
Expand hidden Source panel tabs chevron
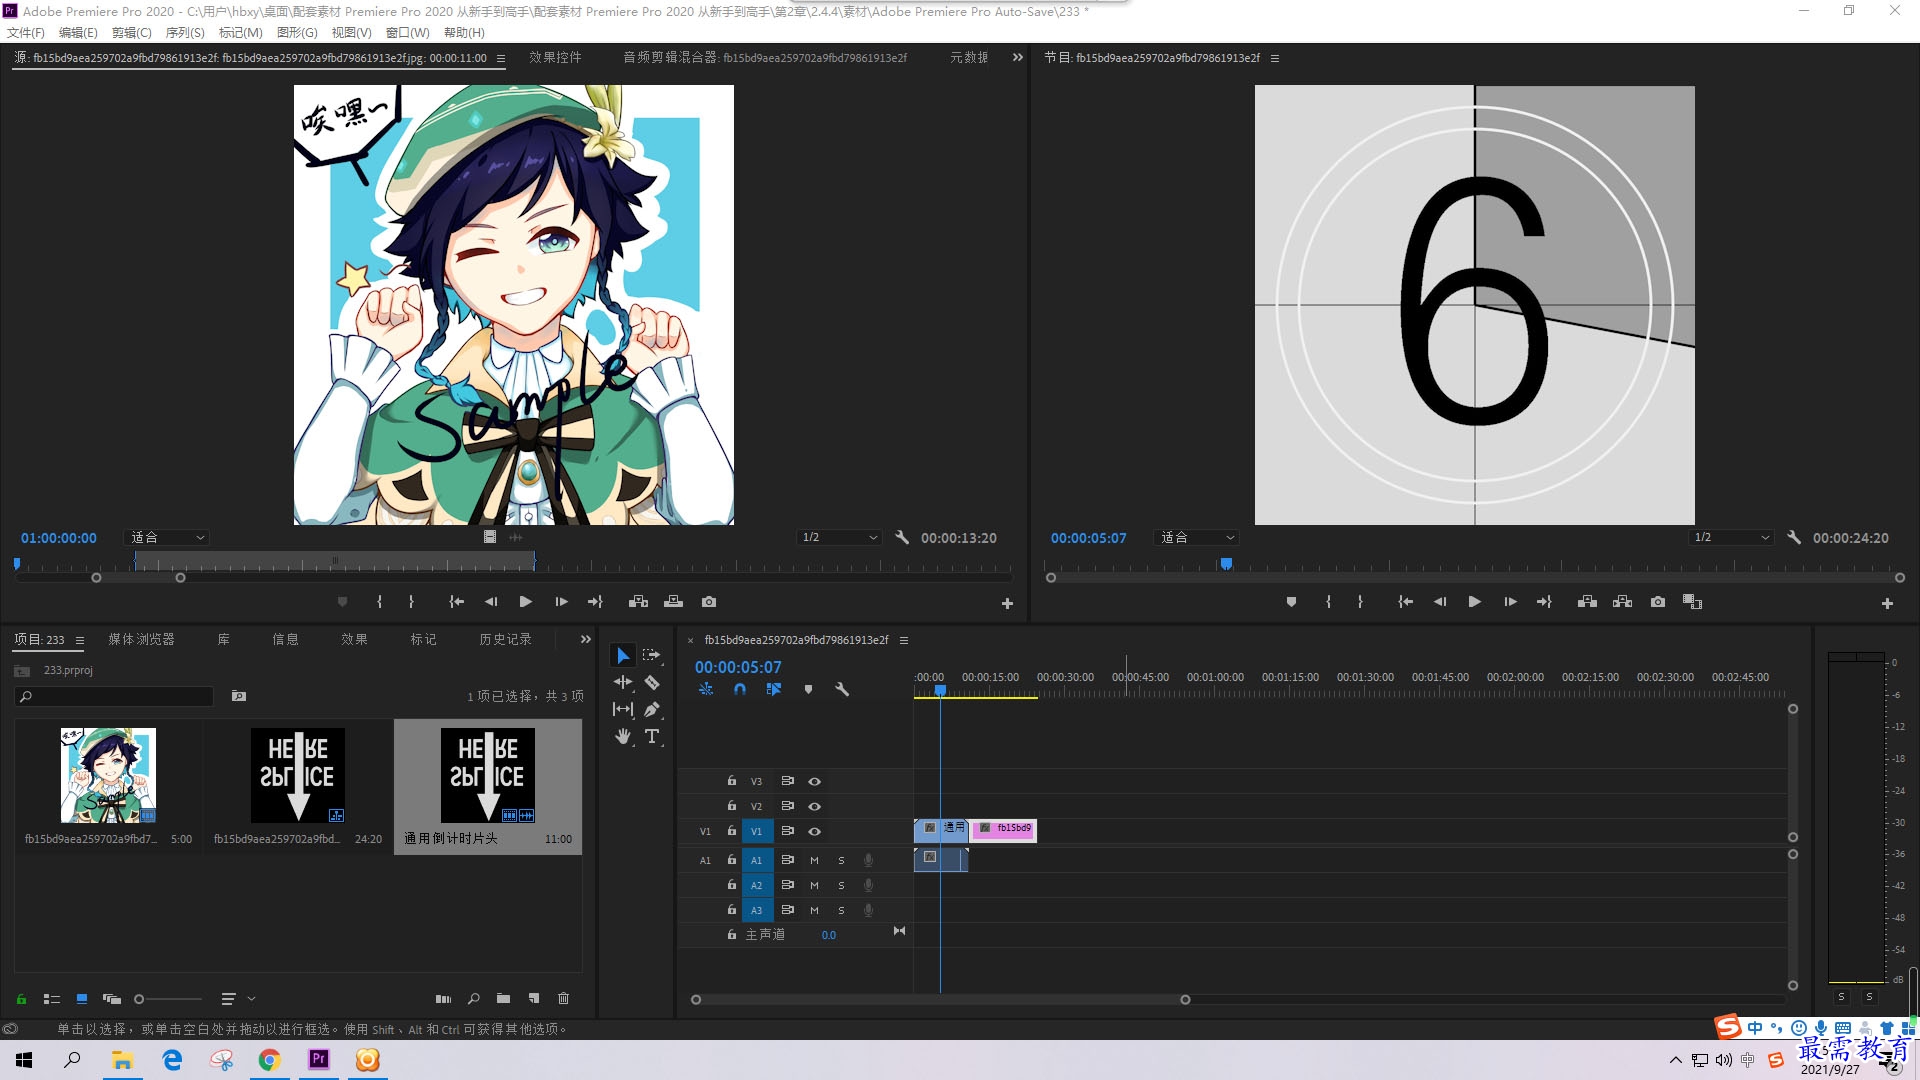(1018, 57)
